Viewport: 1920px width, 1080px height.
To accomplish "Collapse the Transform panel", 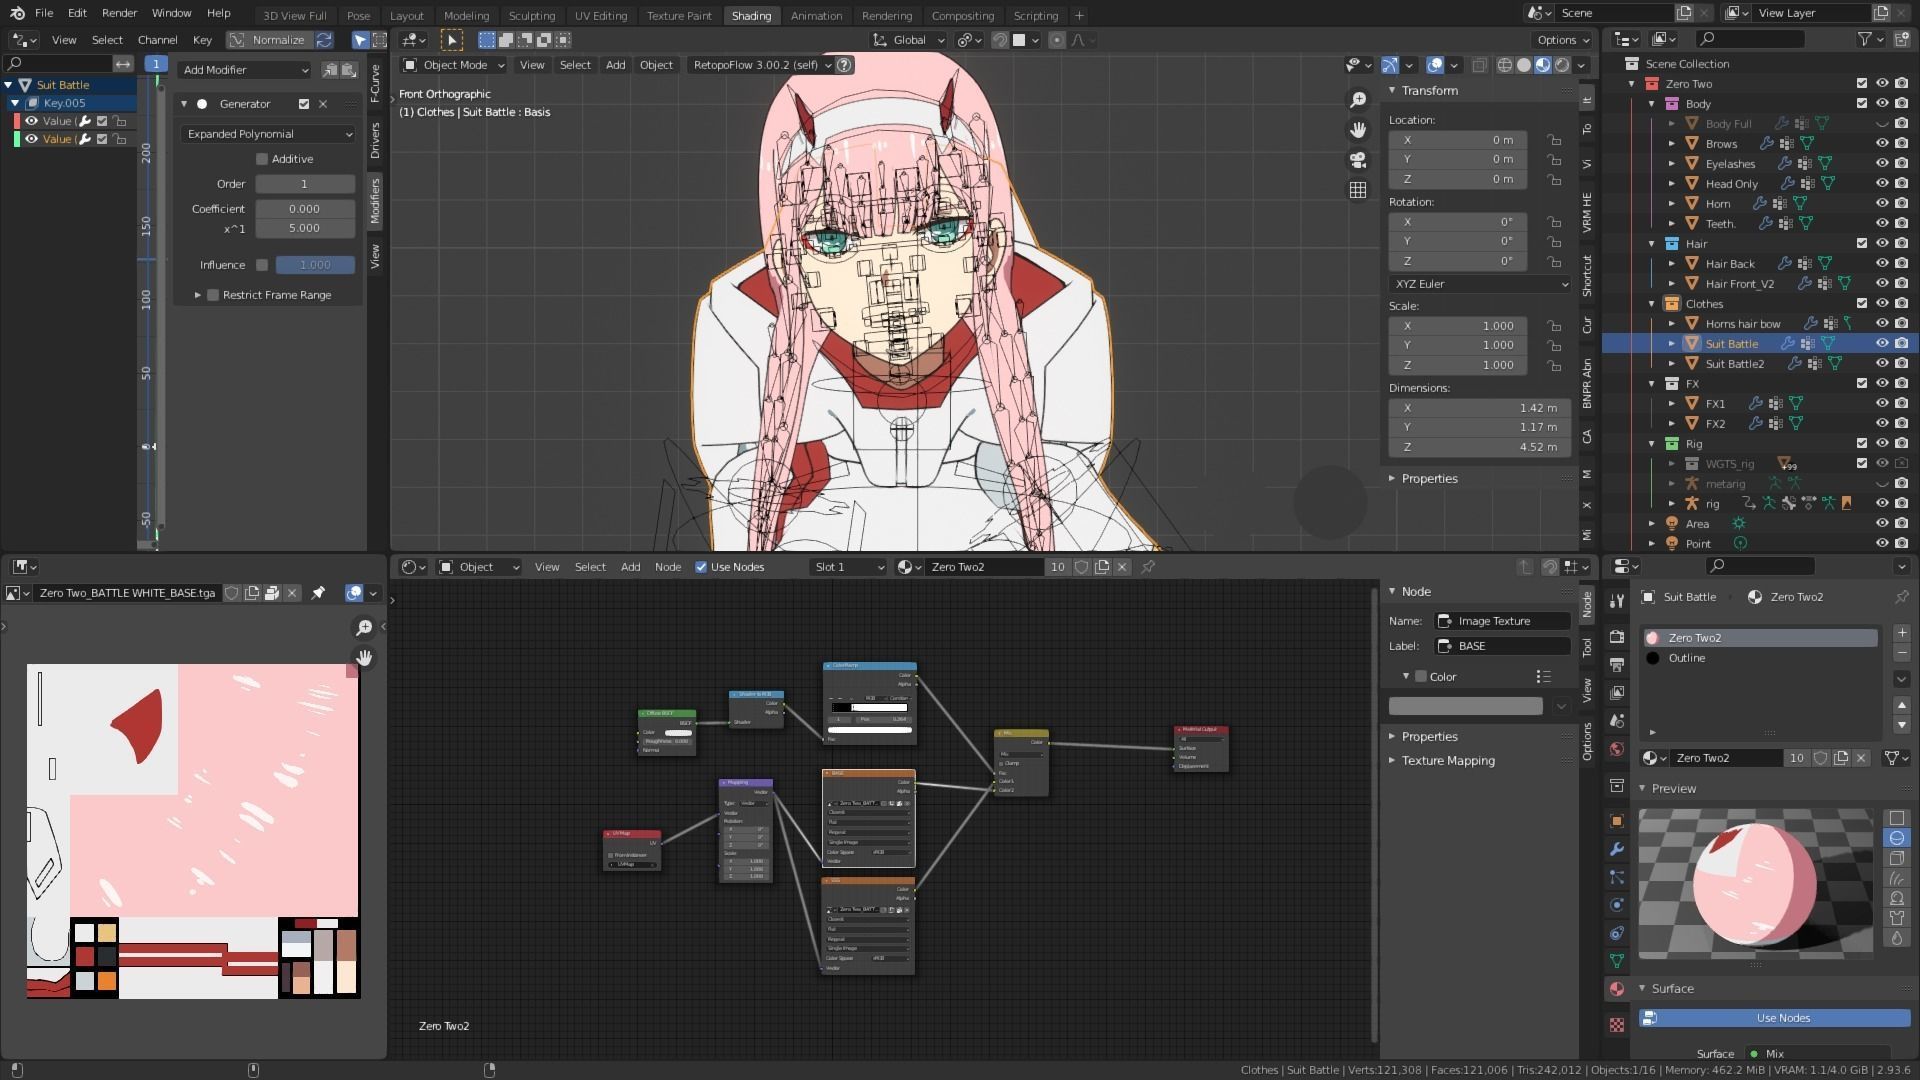I will 1392,90.
